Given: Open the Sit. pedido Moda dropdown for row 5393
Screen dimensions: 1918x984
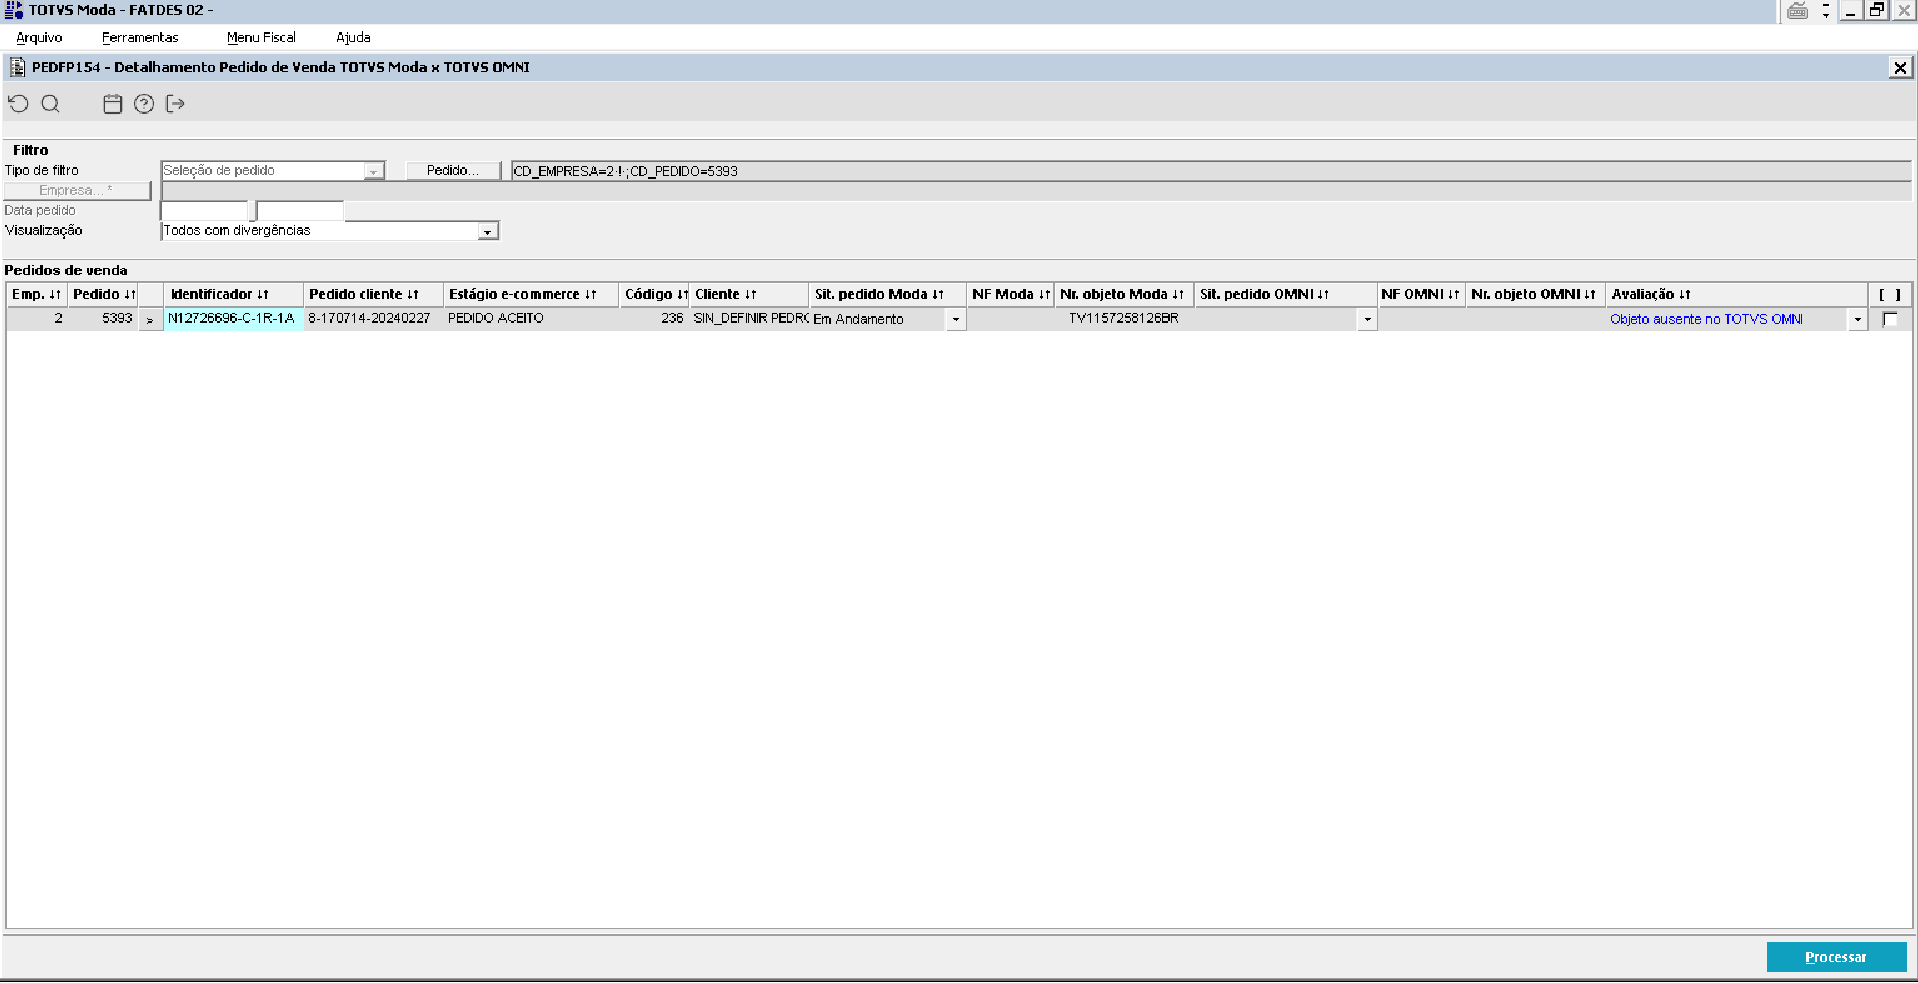Looking at the screenshot, I should click(956, 319).
